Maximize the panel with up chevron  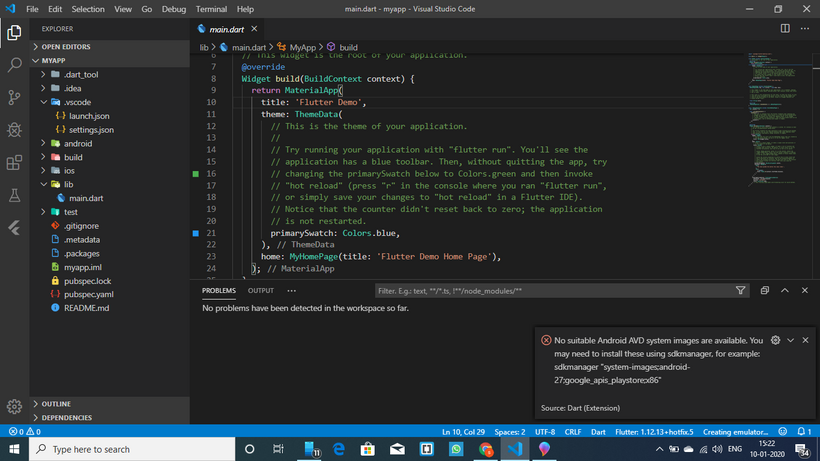tap(785, 291)
